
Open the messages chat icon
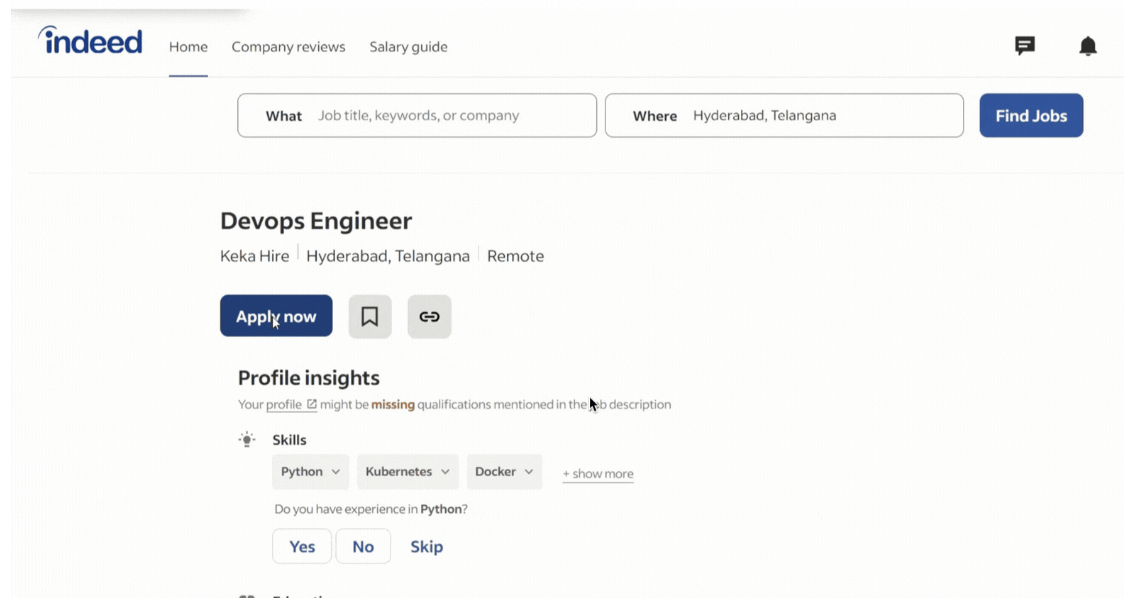(x=1025, y=46)
